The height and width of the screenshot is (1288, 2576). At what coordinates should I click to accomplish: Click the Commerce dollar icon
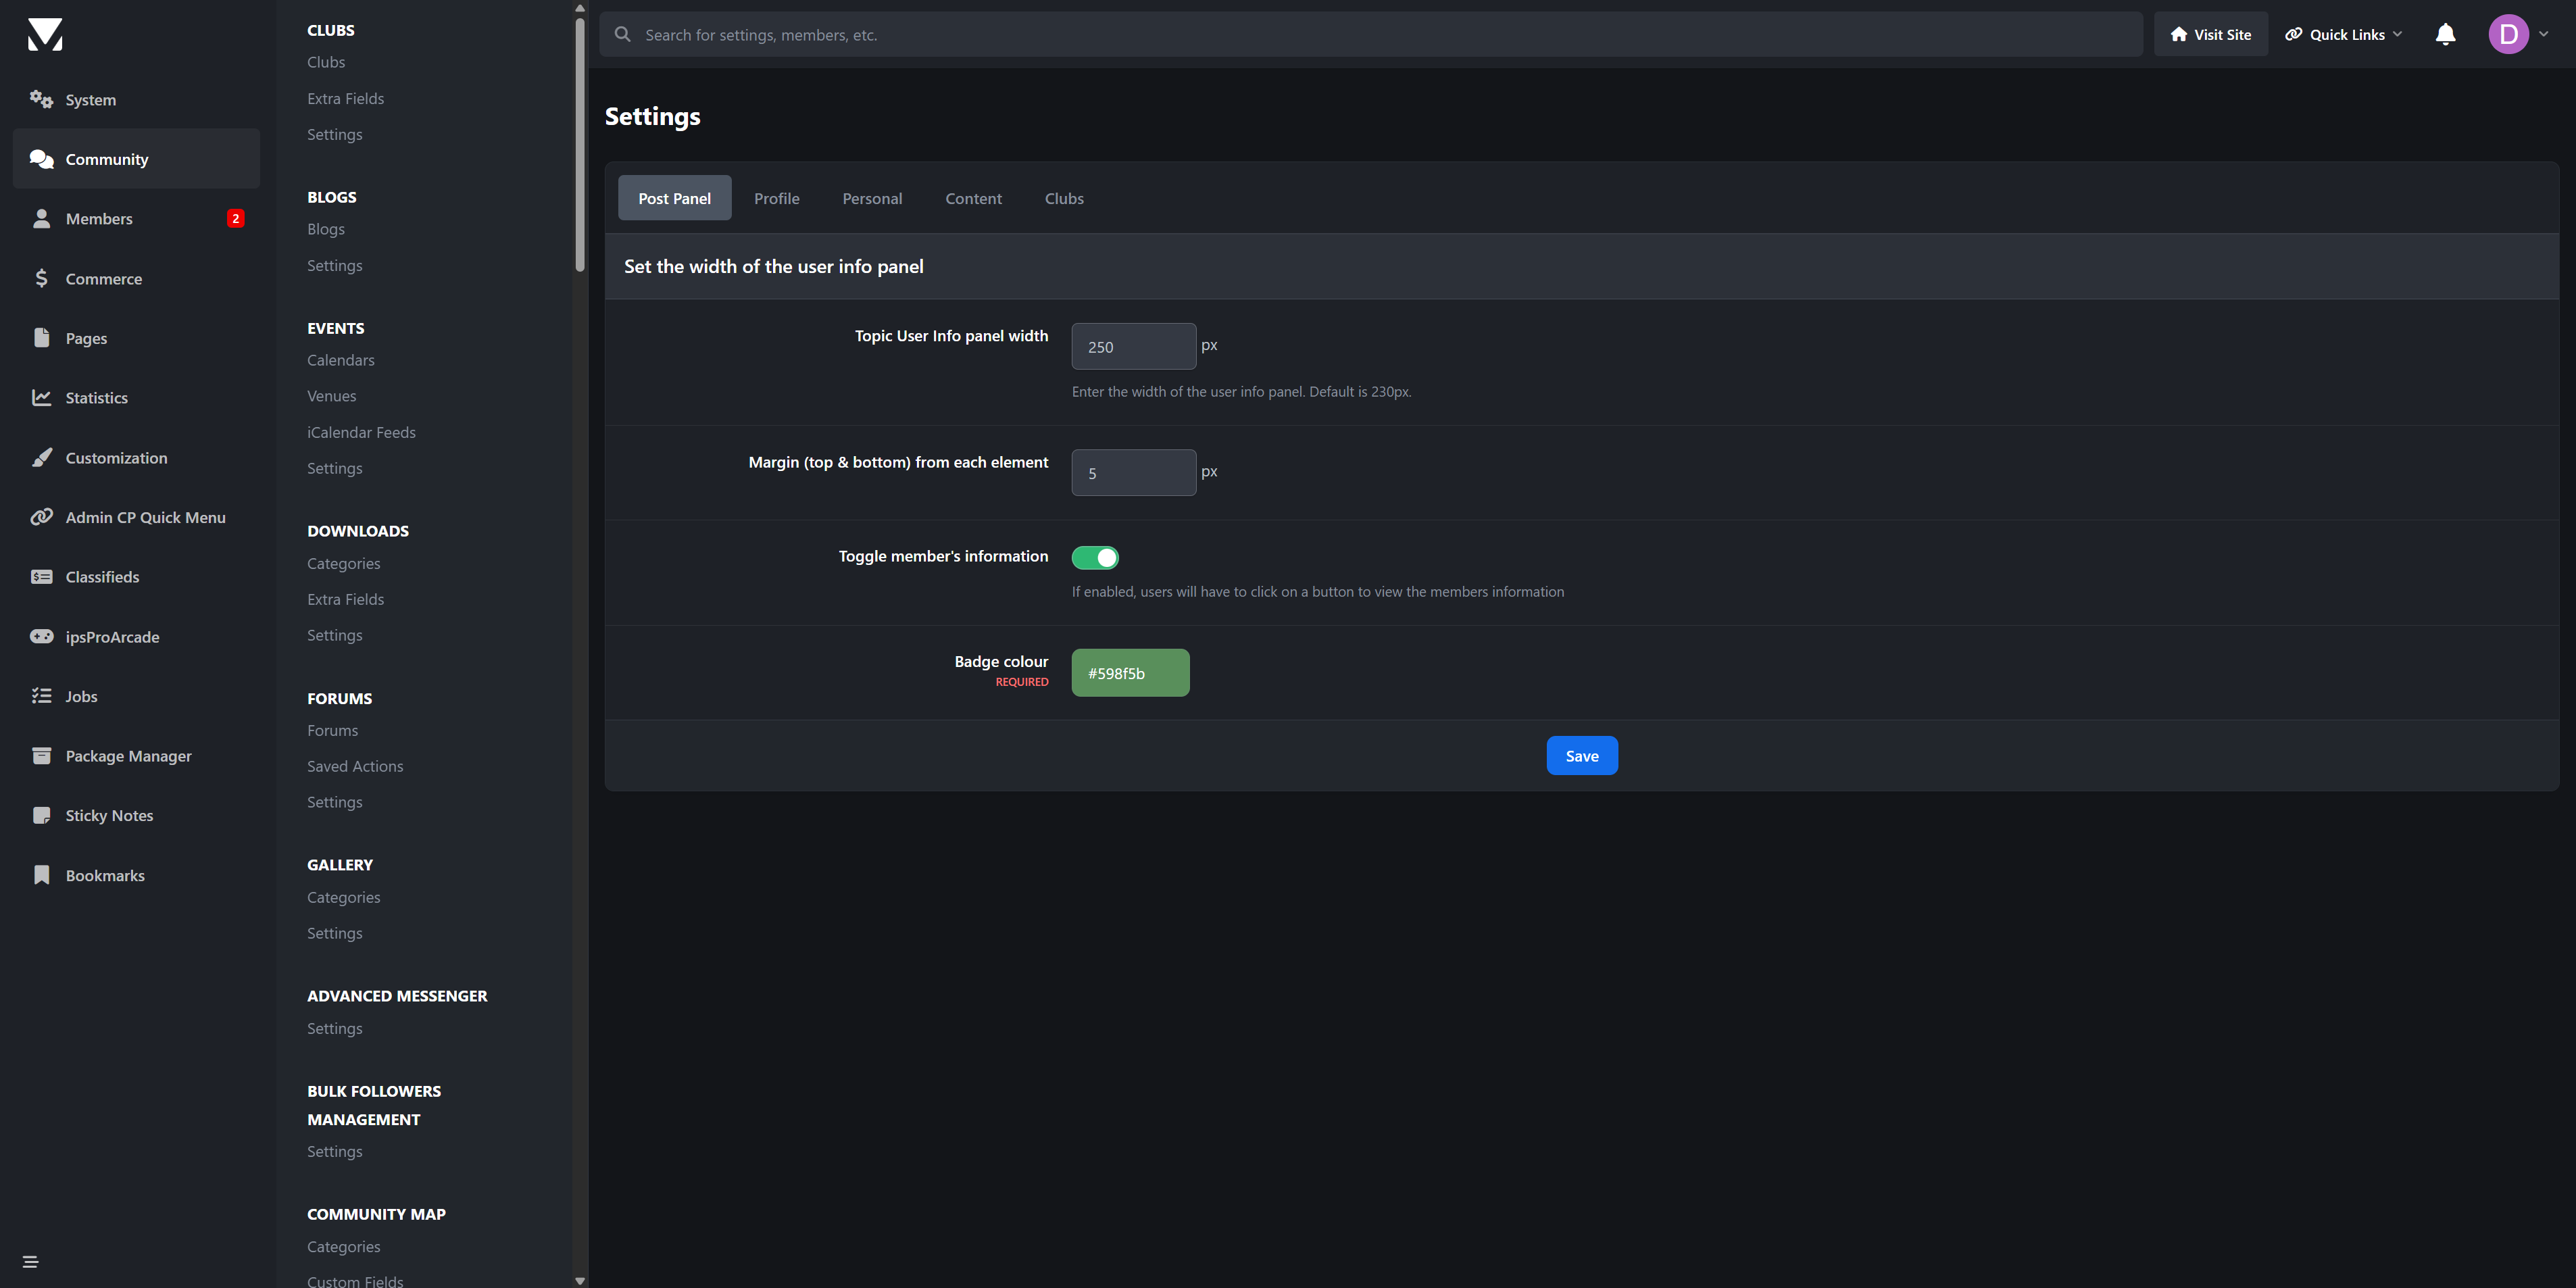pyautogui.click(x=41, y=279)
